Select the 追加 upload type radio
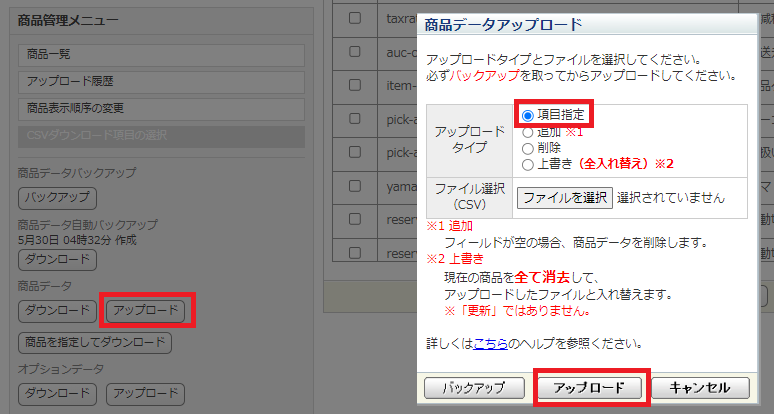 (528, 132)
